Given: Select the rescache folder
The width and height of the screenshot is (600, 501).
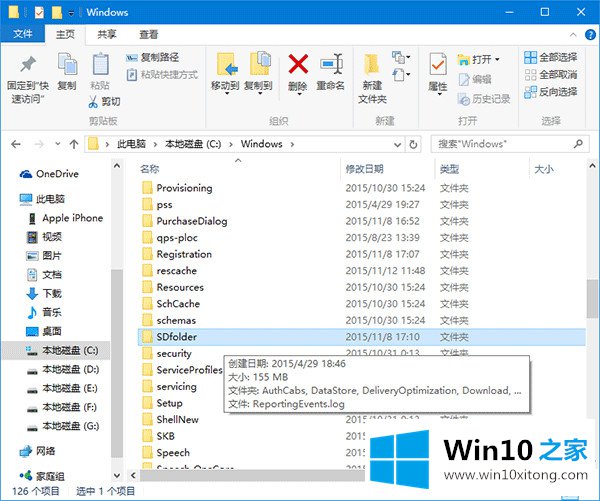Looking at the screenshot, I should coord(177,271).
